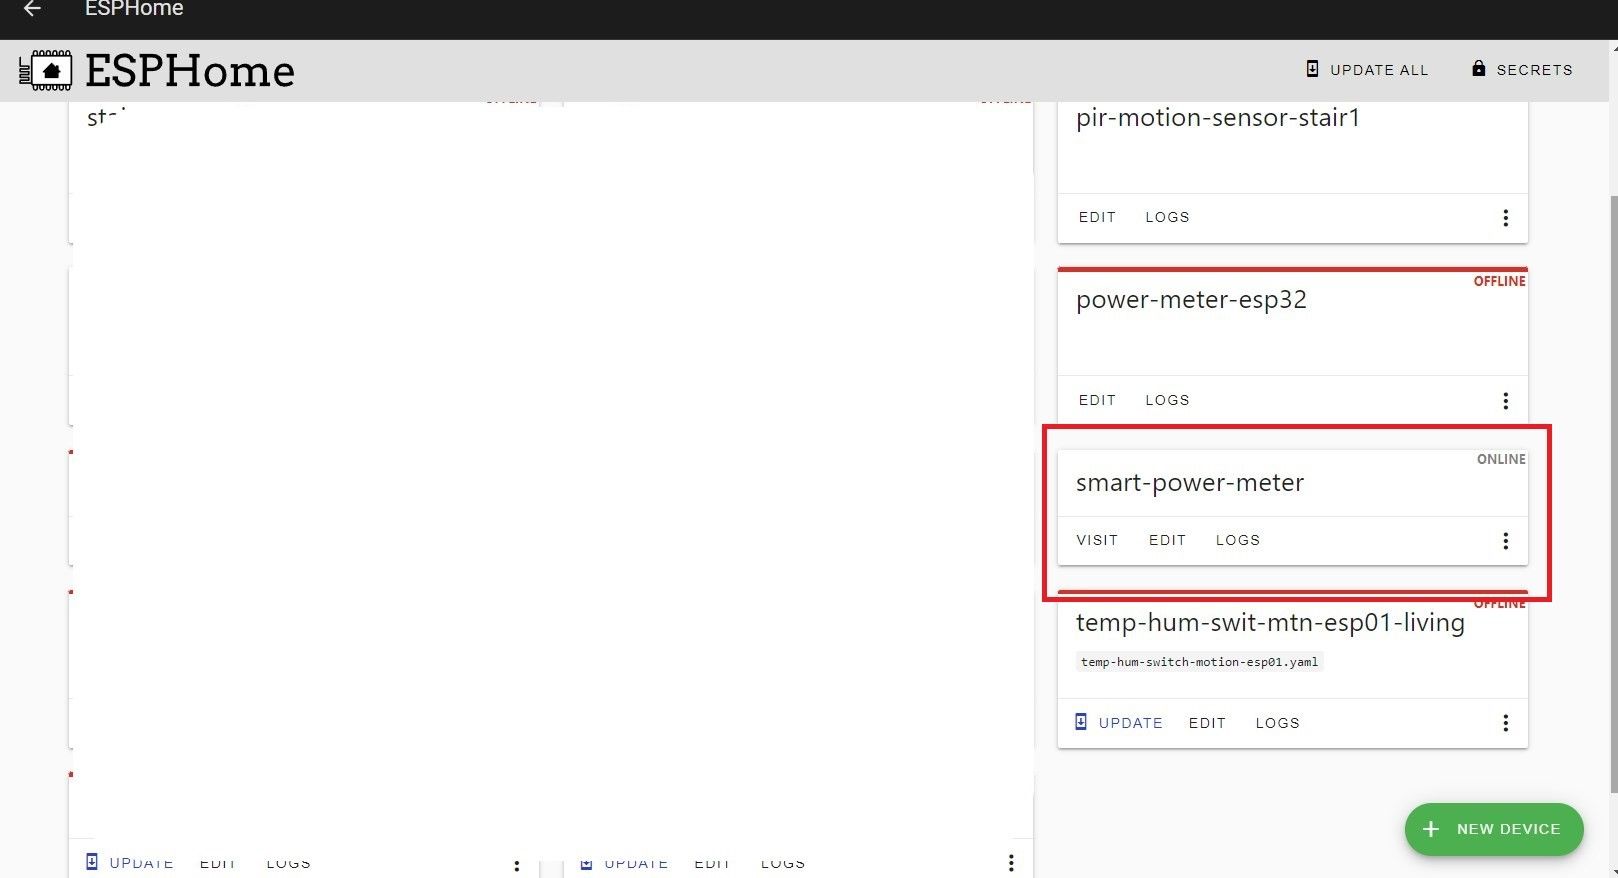Edit the pir-motion-sensor-stair1 device
1618x878 pixels.
pos(1097,217)
